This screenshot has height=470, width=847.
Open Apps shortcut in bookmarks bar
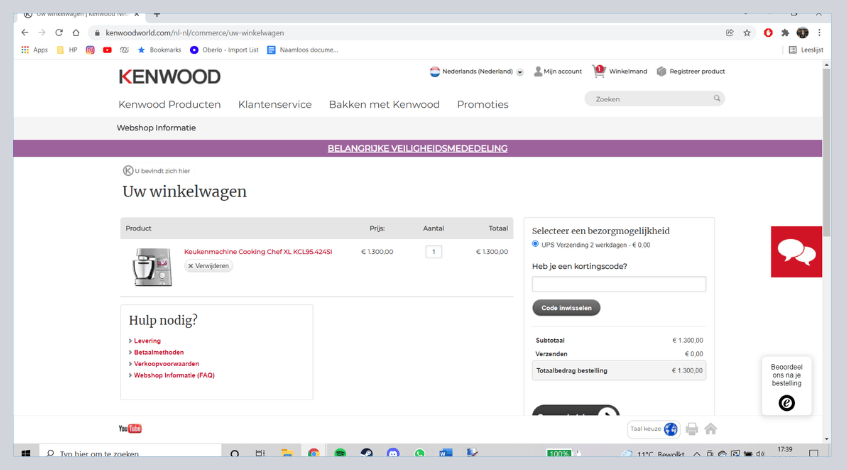pos(35,50)
